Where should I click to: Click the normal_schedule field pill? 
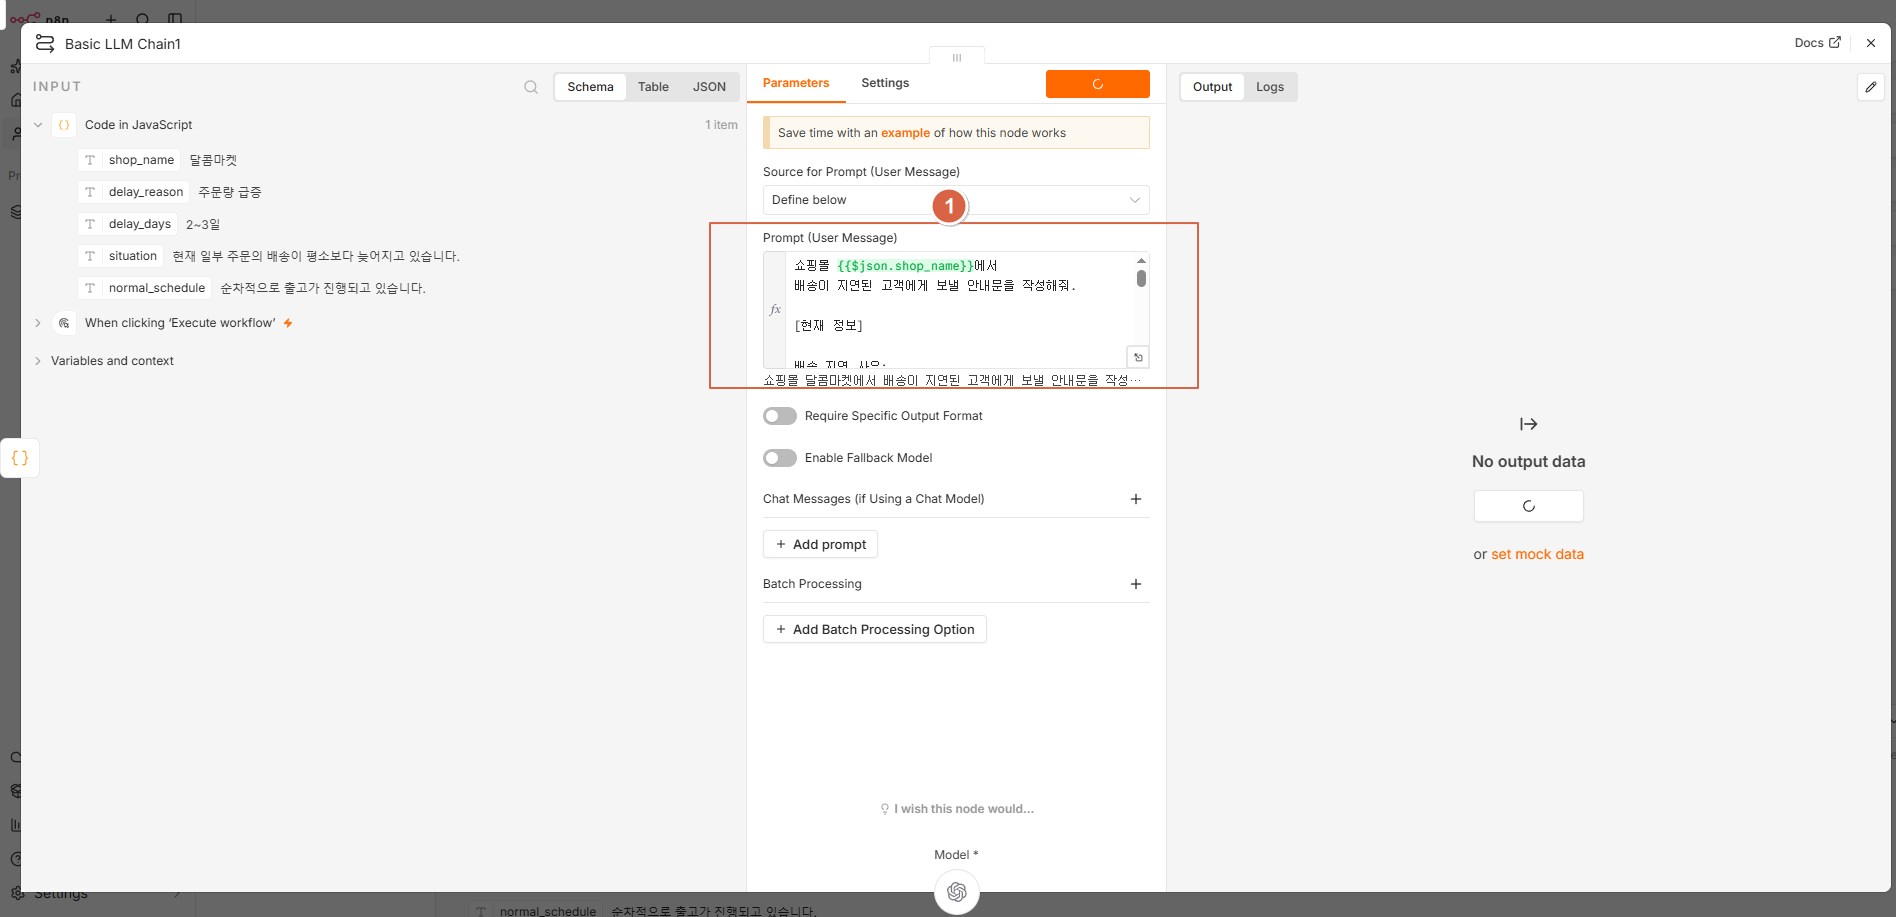coord(145,288)
